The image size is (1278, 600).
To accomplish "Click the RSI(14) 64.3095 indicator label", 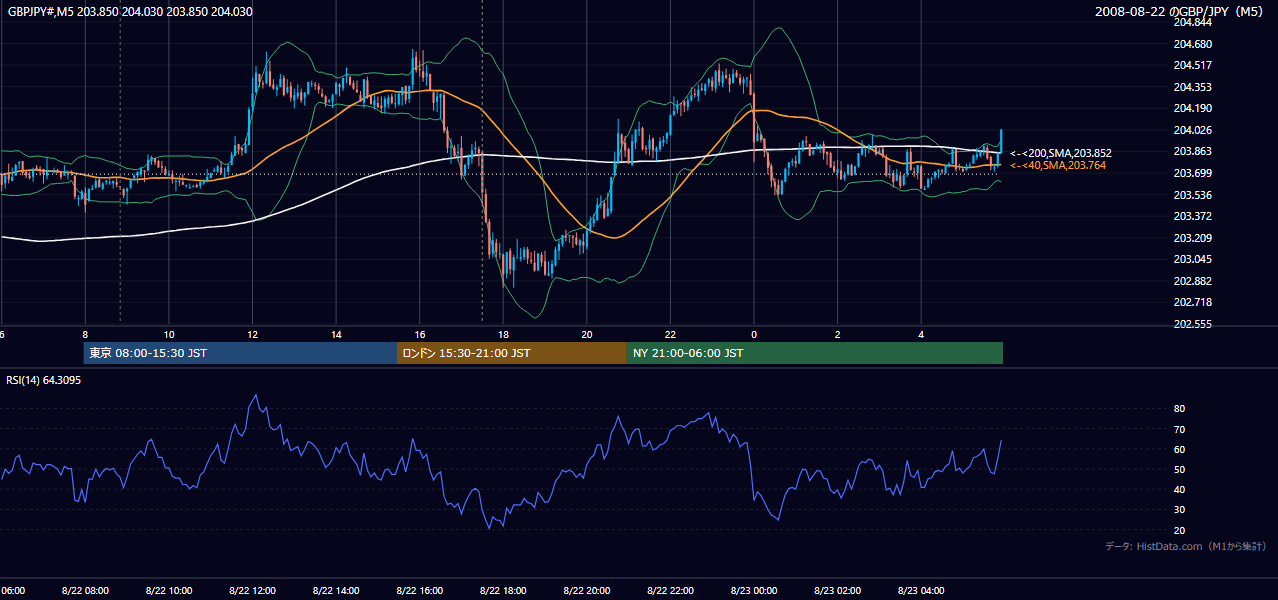I will 44,380.
